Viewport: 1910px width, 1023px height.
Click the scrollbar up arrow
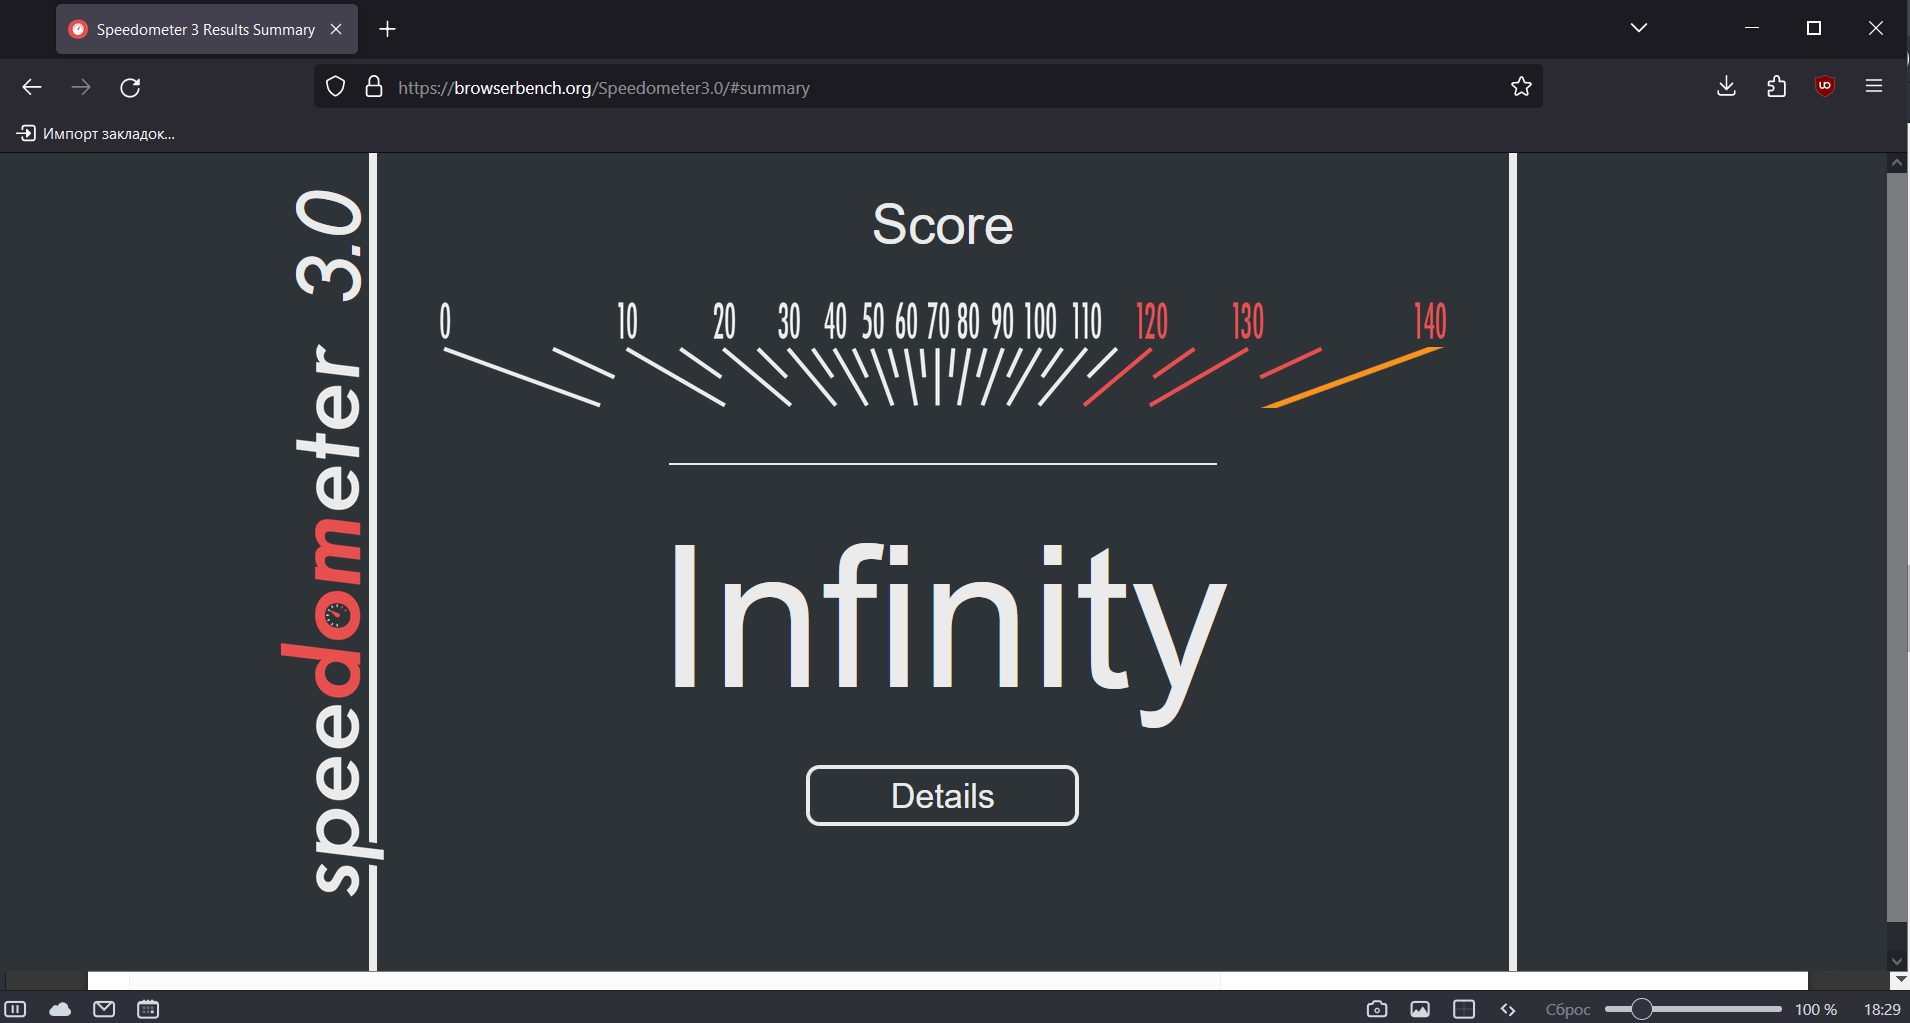coord(1897,162)
